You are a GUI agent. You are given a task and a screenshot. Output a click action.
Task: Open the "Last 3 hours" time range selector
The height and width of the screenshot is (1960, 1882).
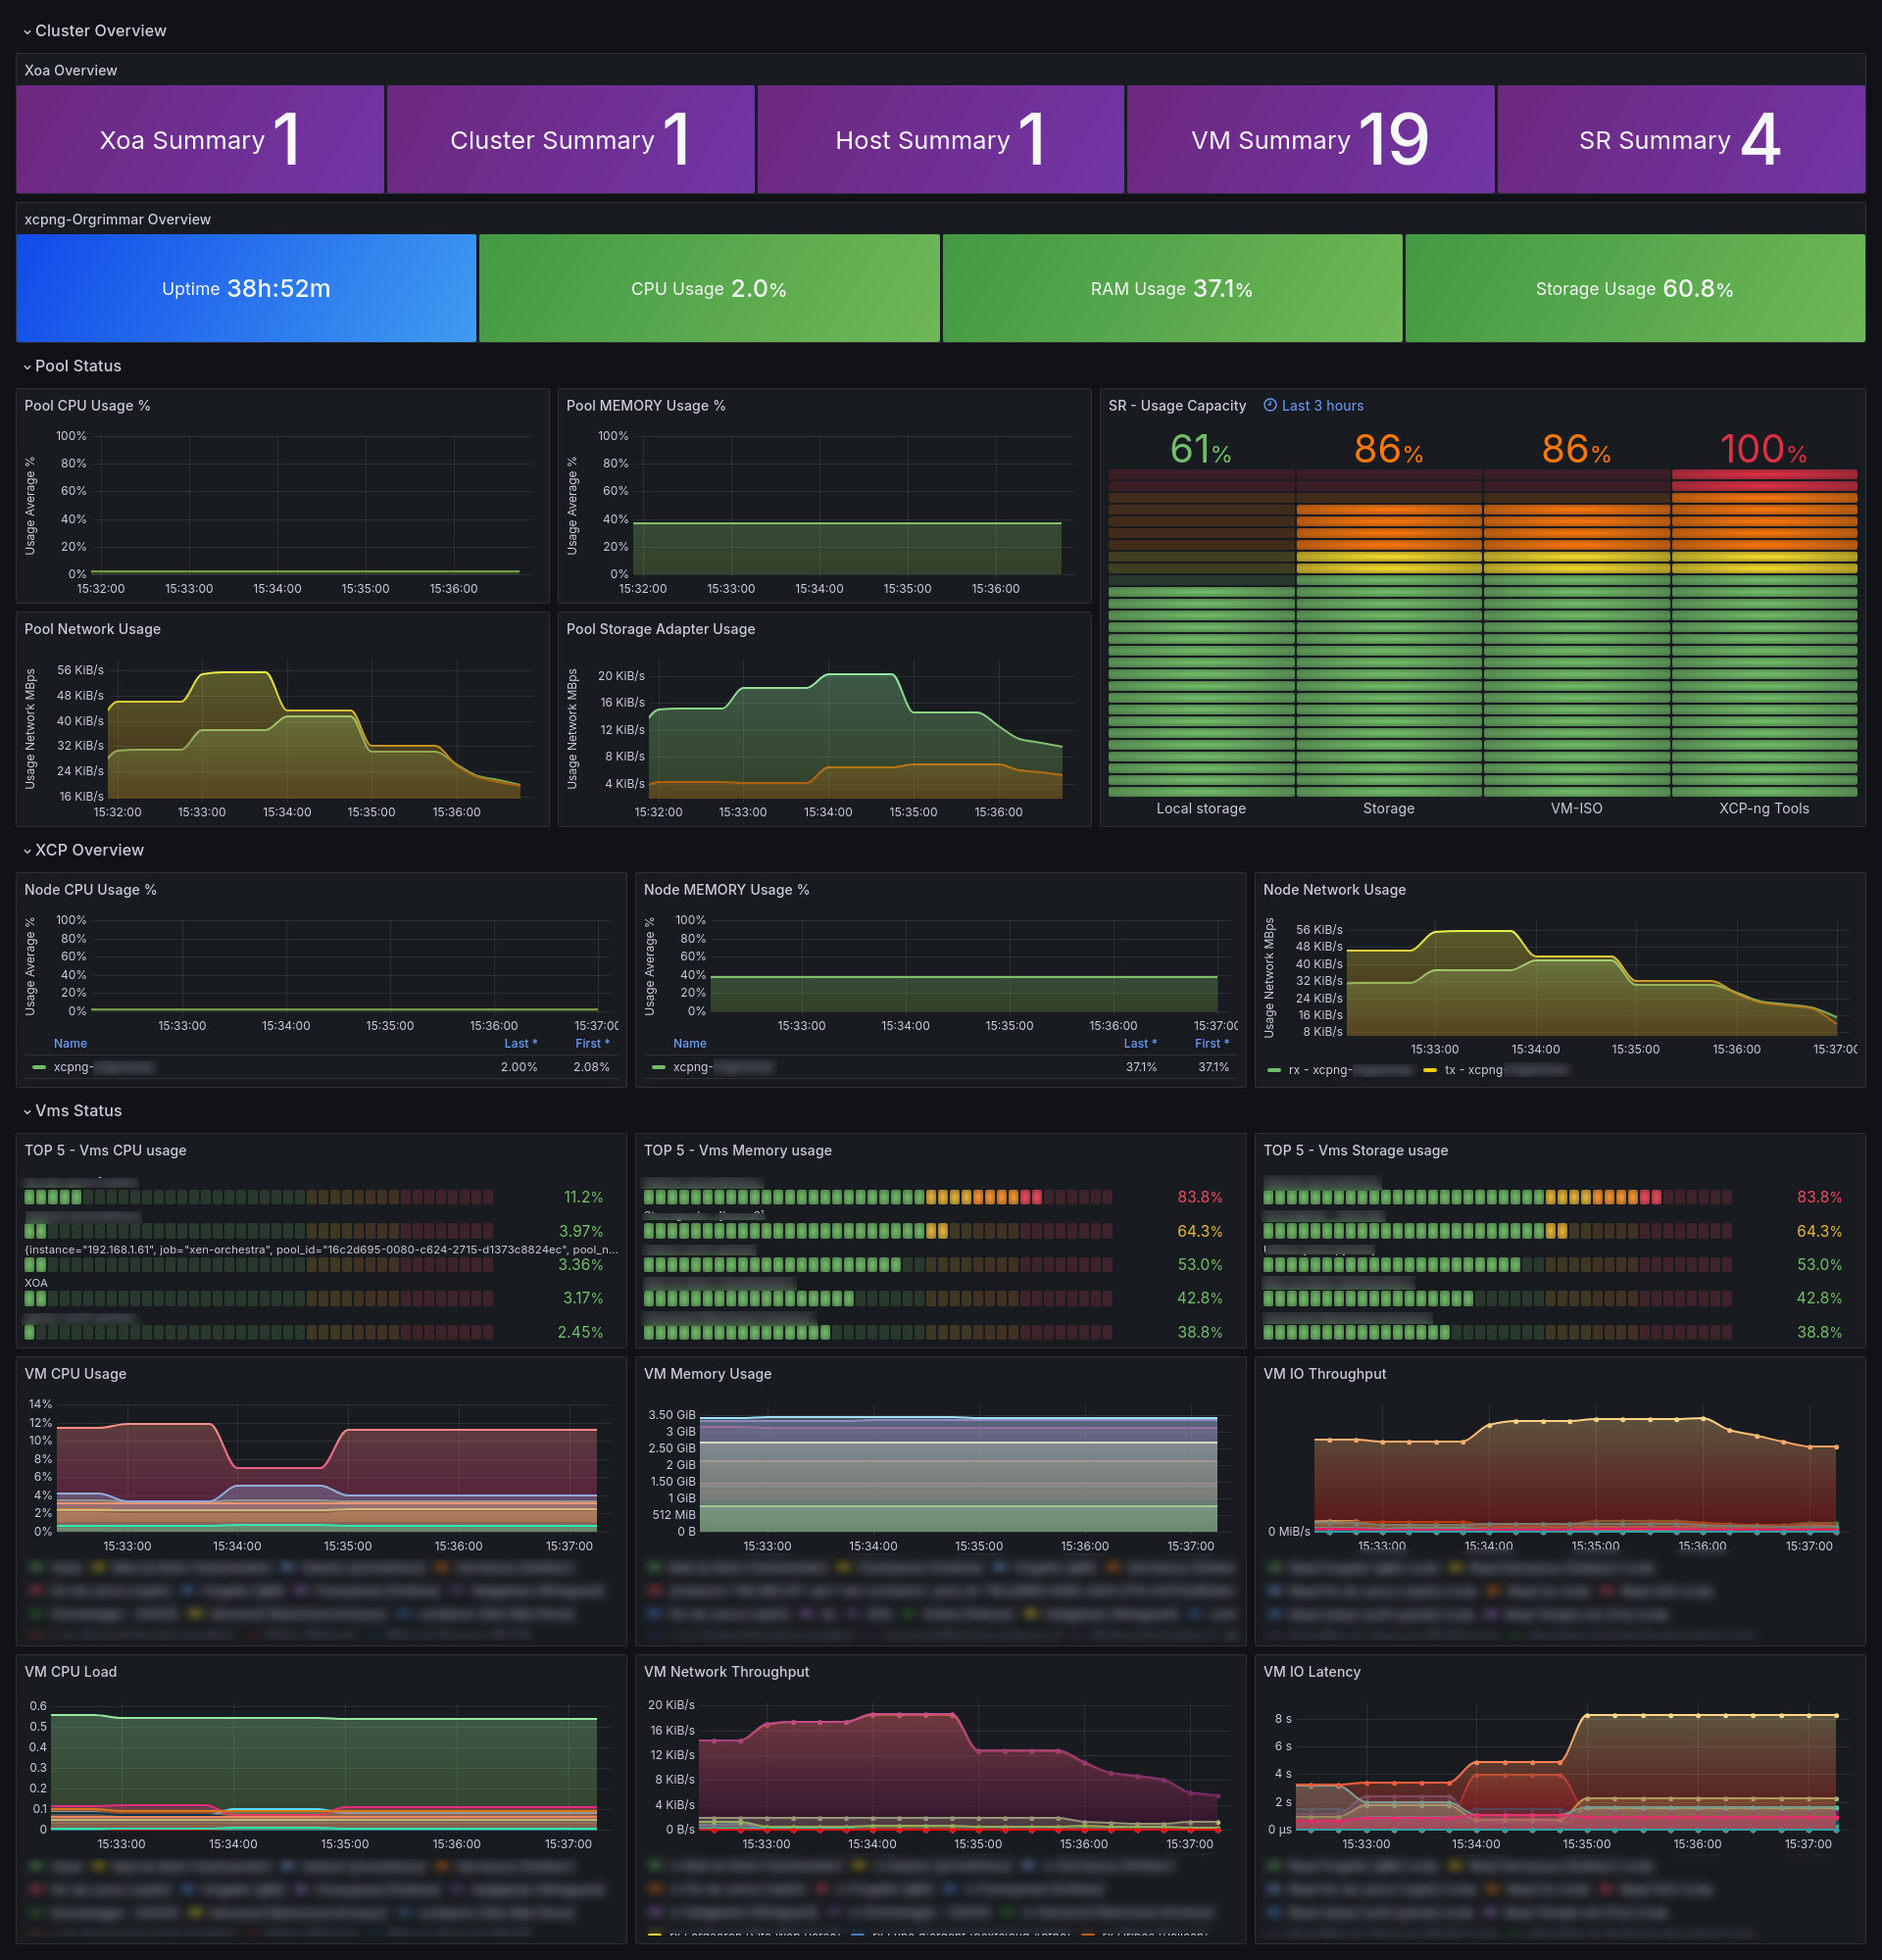pos(1322,406)
